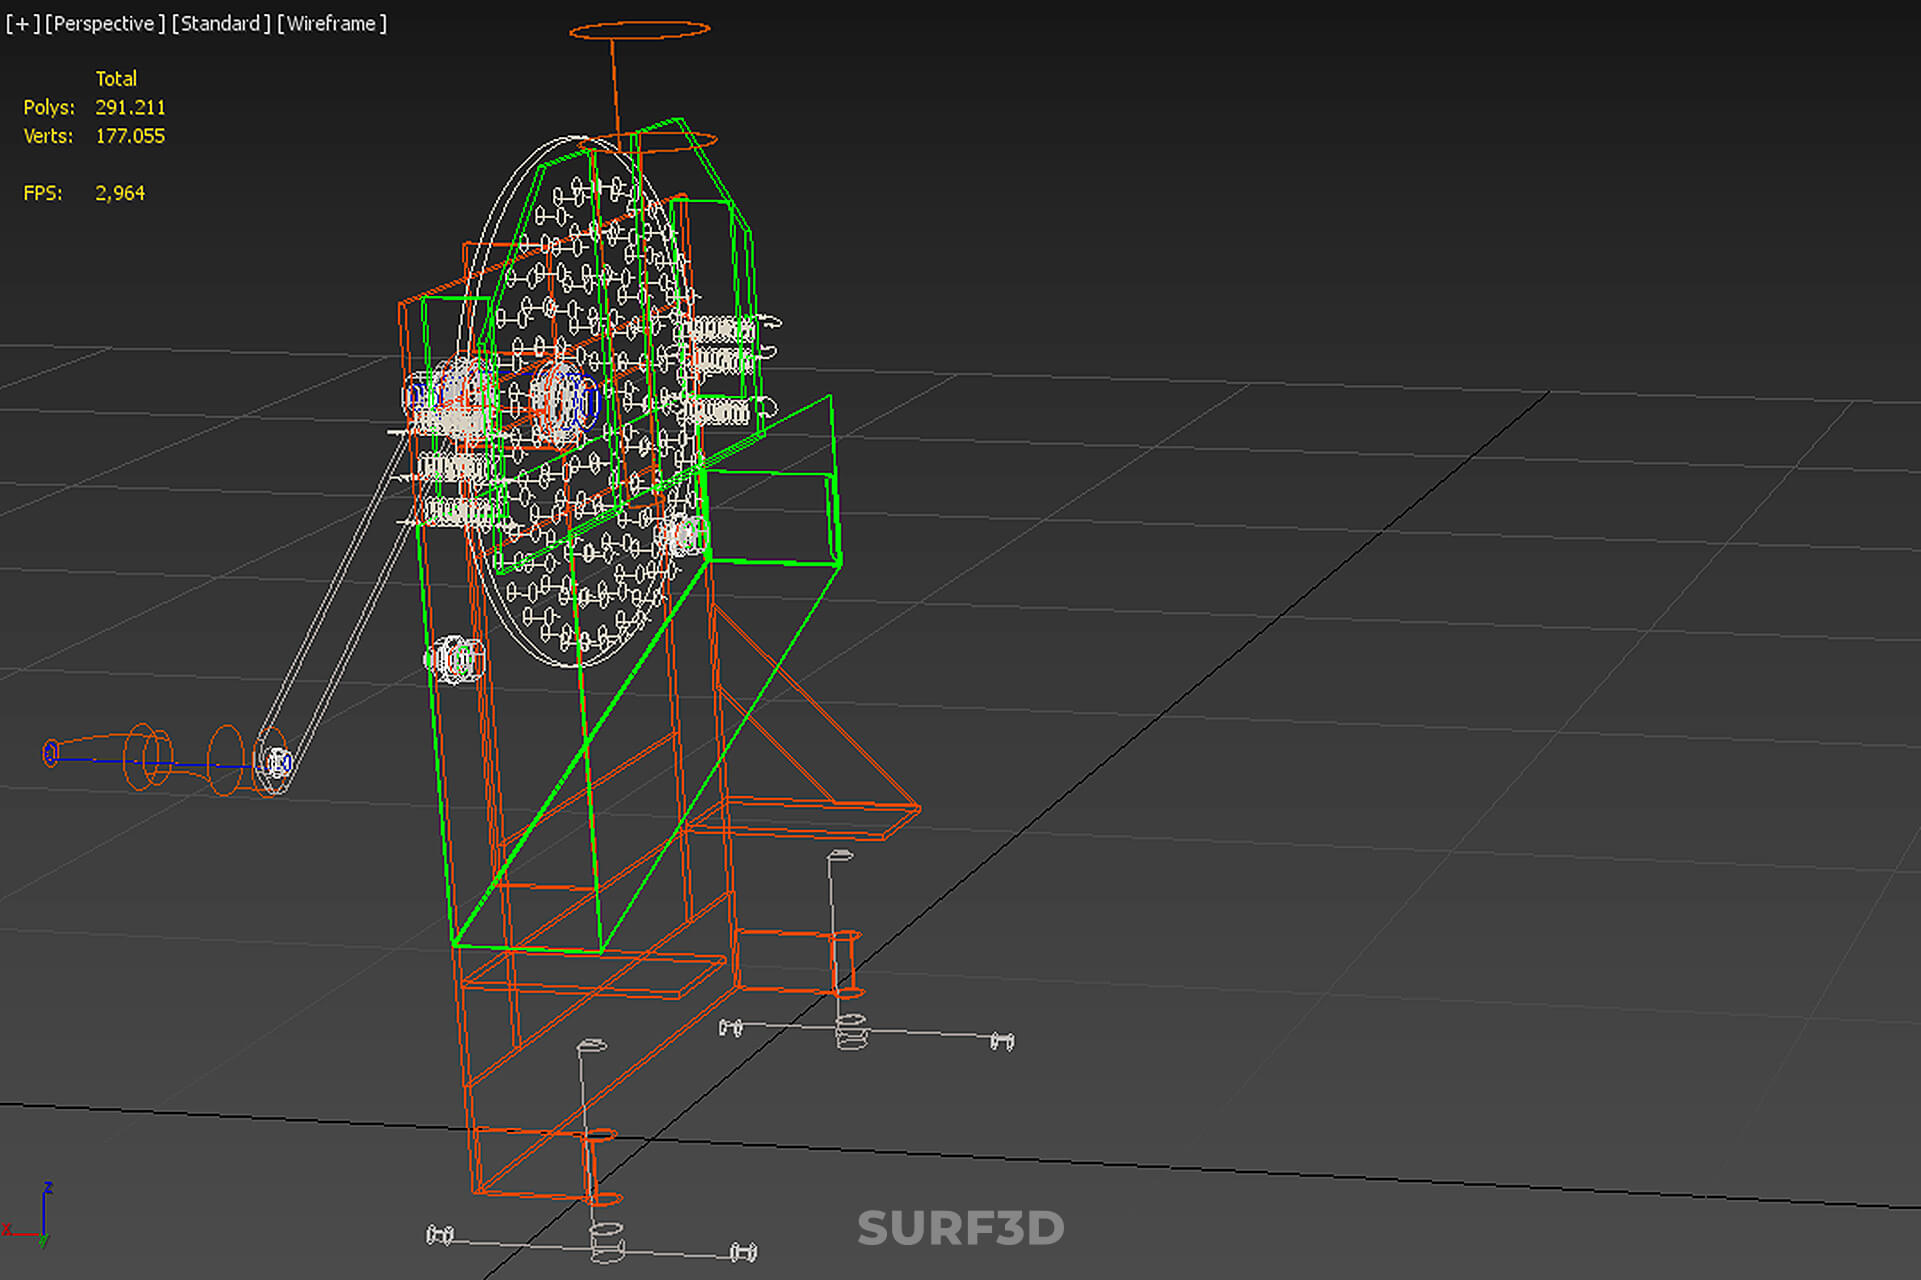Click the Verts count value 177.055
This screenshot has height=1280, width=1921.
point(130,136)
